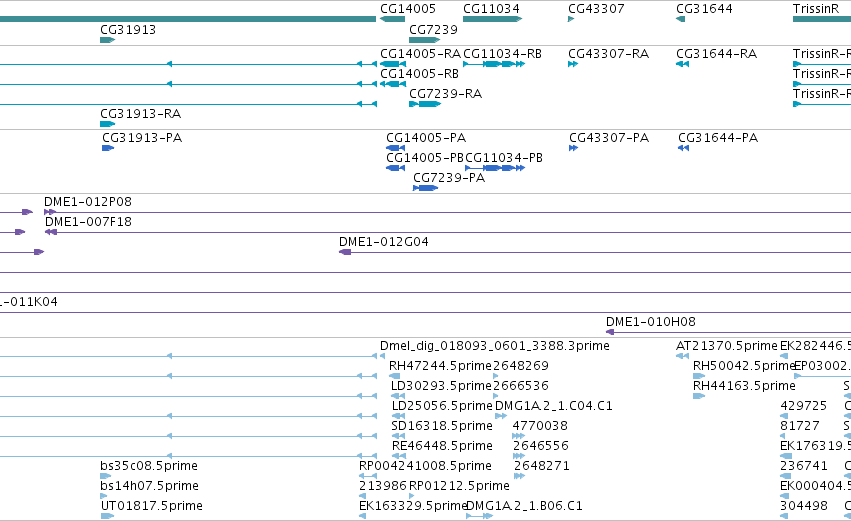Image resolution: width=851 pixels, height=521 pixels.
Task: Click EST RE46448.5prime
Action: tap(399, 456)
